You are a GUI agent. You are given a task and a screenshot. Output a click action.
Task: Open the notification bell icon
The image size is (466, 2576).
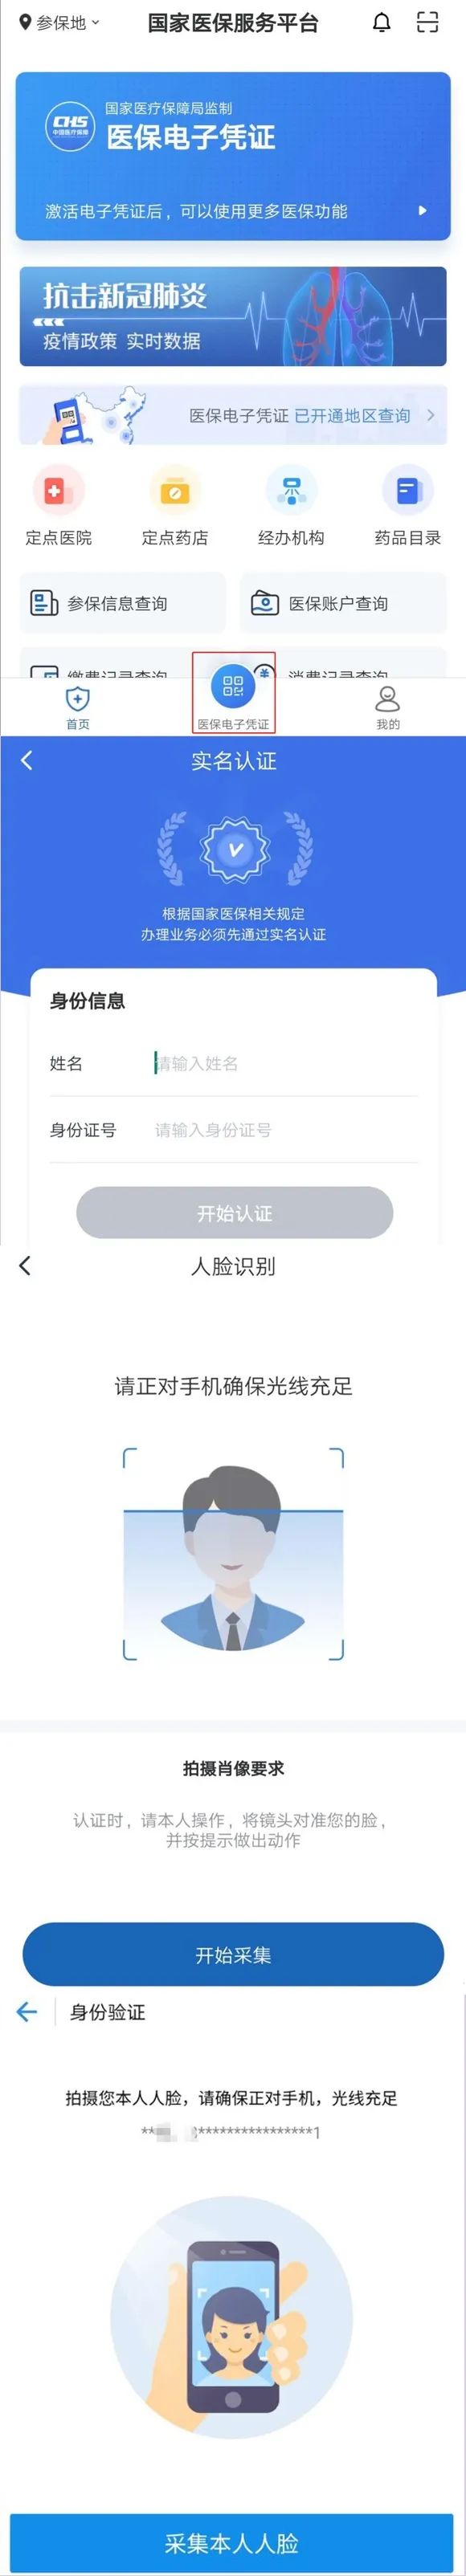pyautogui.click(x=381, y=23)
